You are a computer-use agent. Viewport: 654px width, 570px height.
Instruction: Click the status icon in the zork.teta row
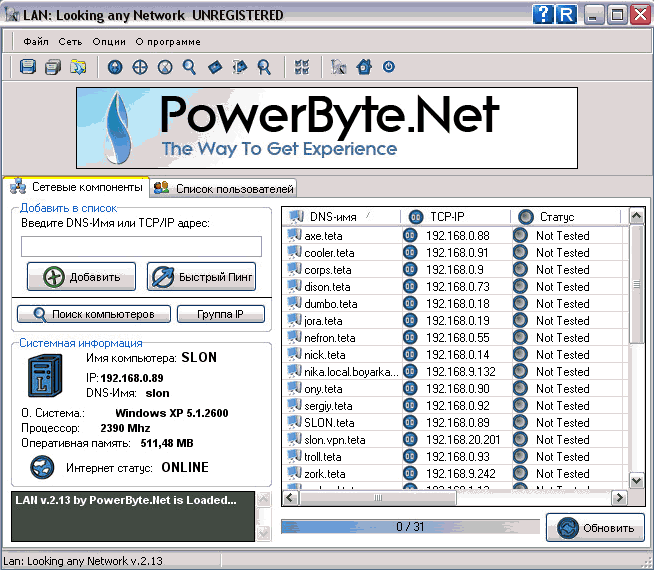[520, 473]
